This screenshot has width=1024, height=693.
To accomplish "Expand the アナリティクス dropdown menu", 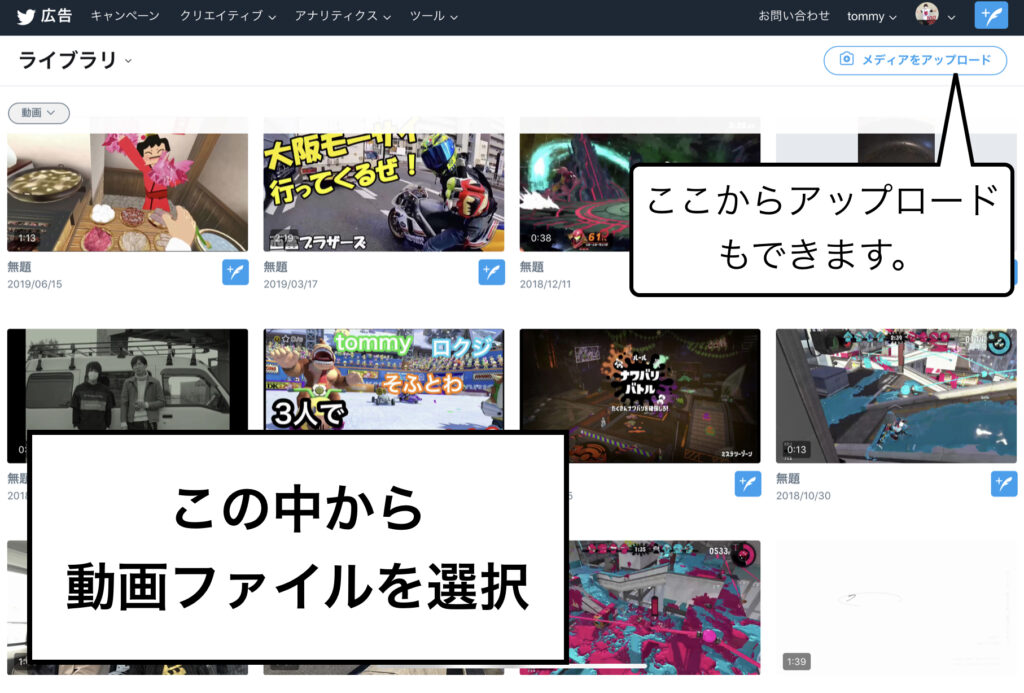I will 342,16.
